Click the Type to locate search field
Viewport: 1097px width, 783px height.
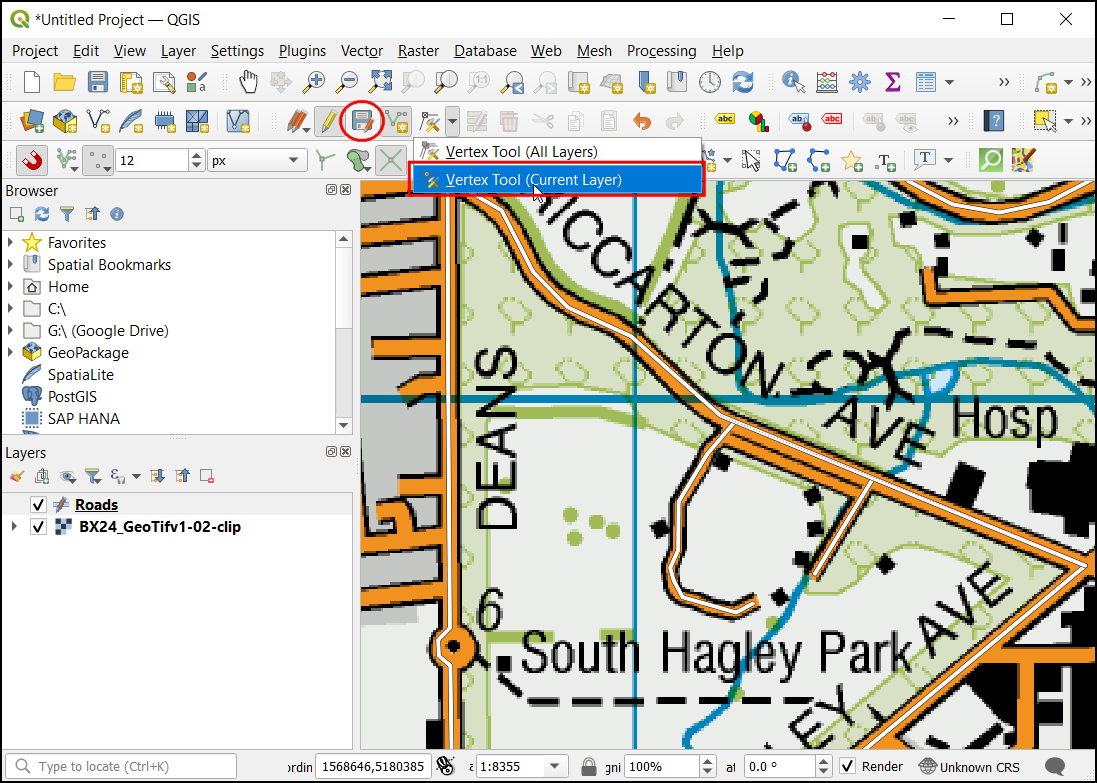tap(125, 767)
